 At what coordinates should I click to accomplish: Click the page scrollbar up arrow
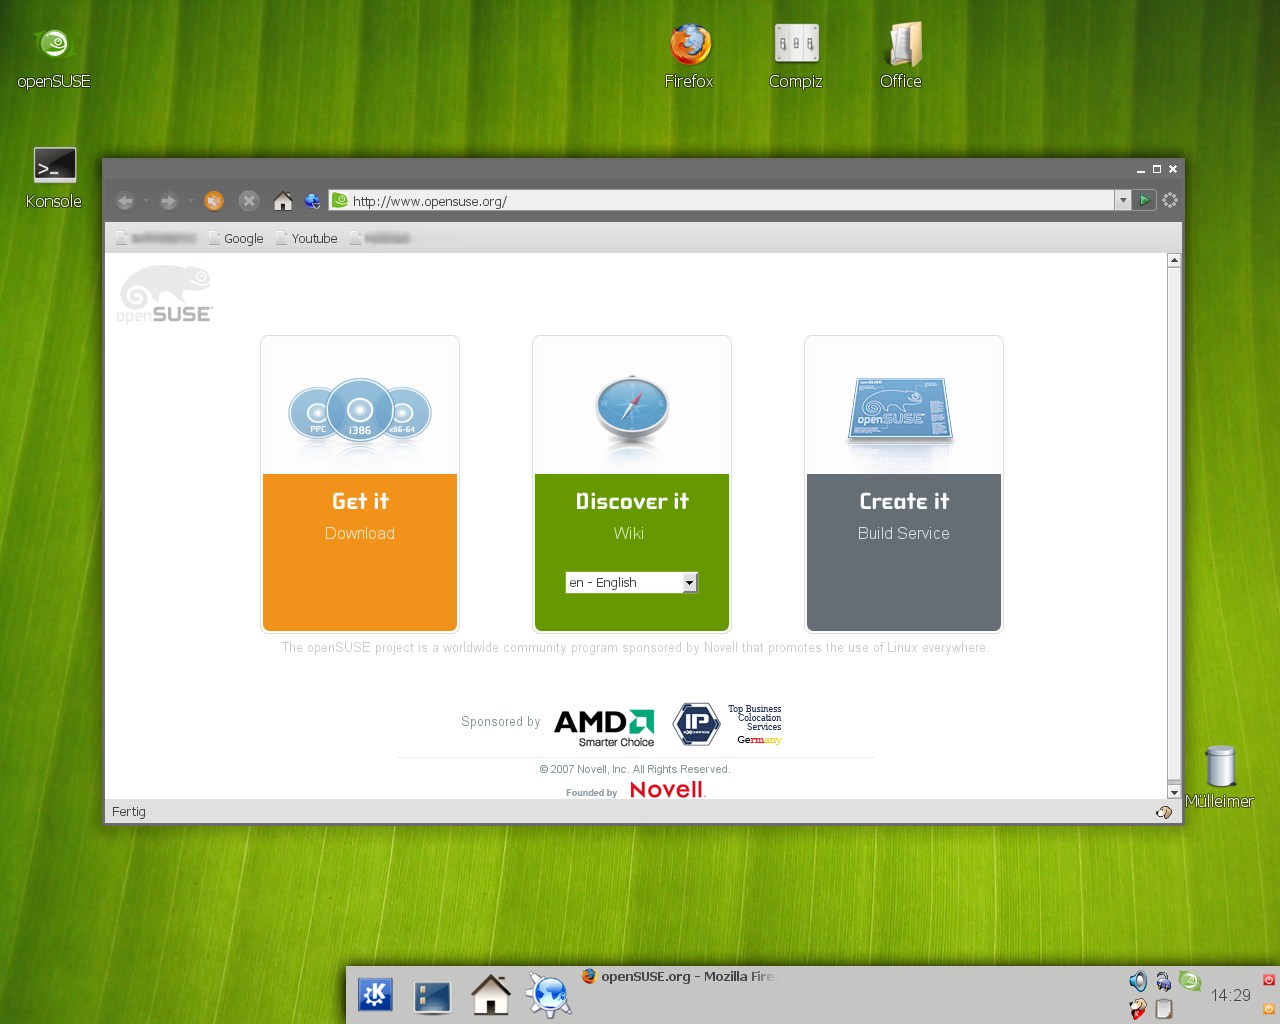1174,260
